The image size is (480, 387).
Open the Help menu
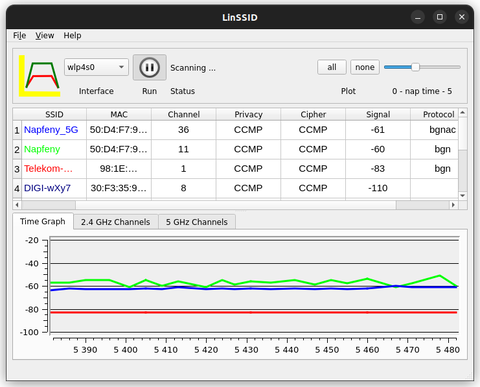pyautogui.click(x=72, y=35)
